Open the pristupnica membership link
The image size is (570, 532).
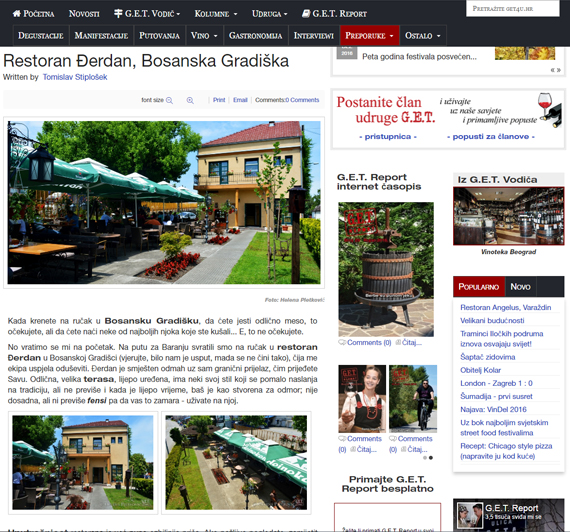pos(388,137)
